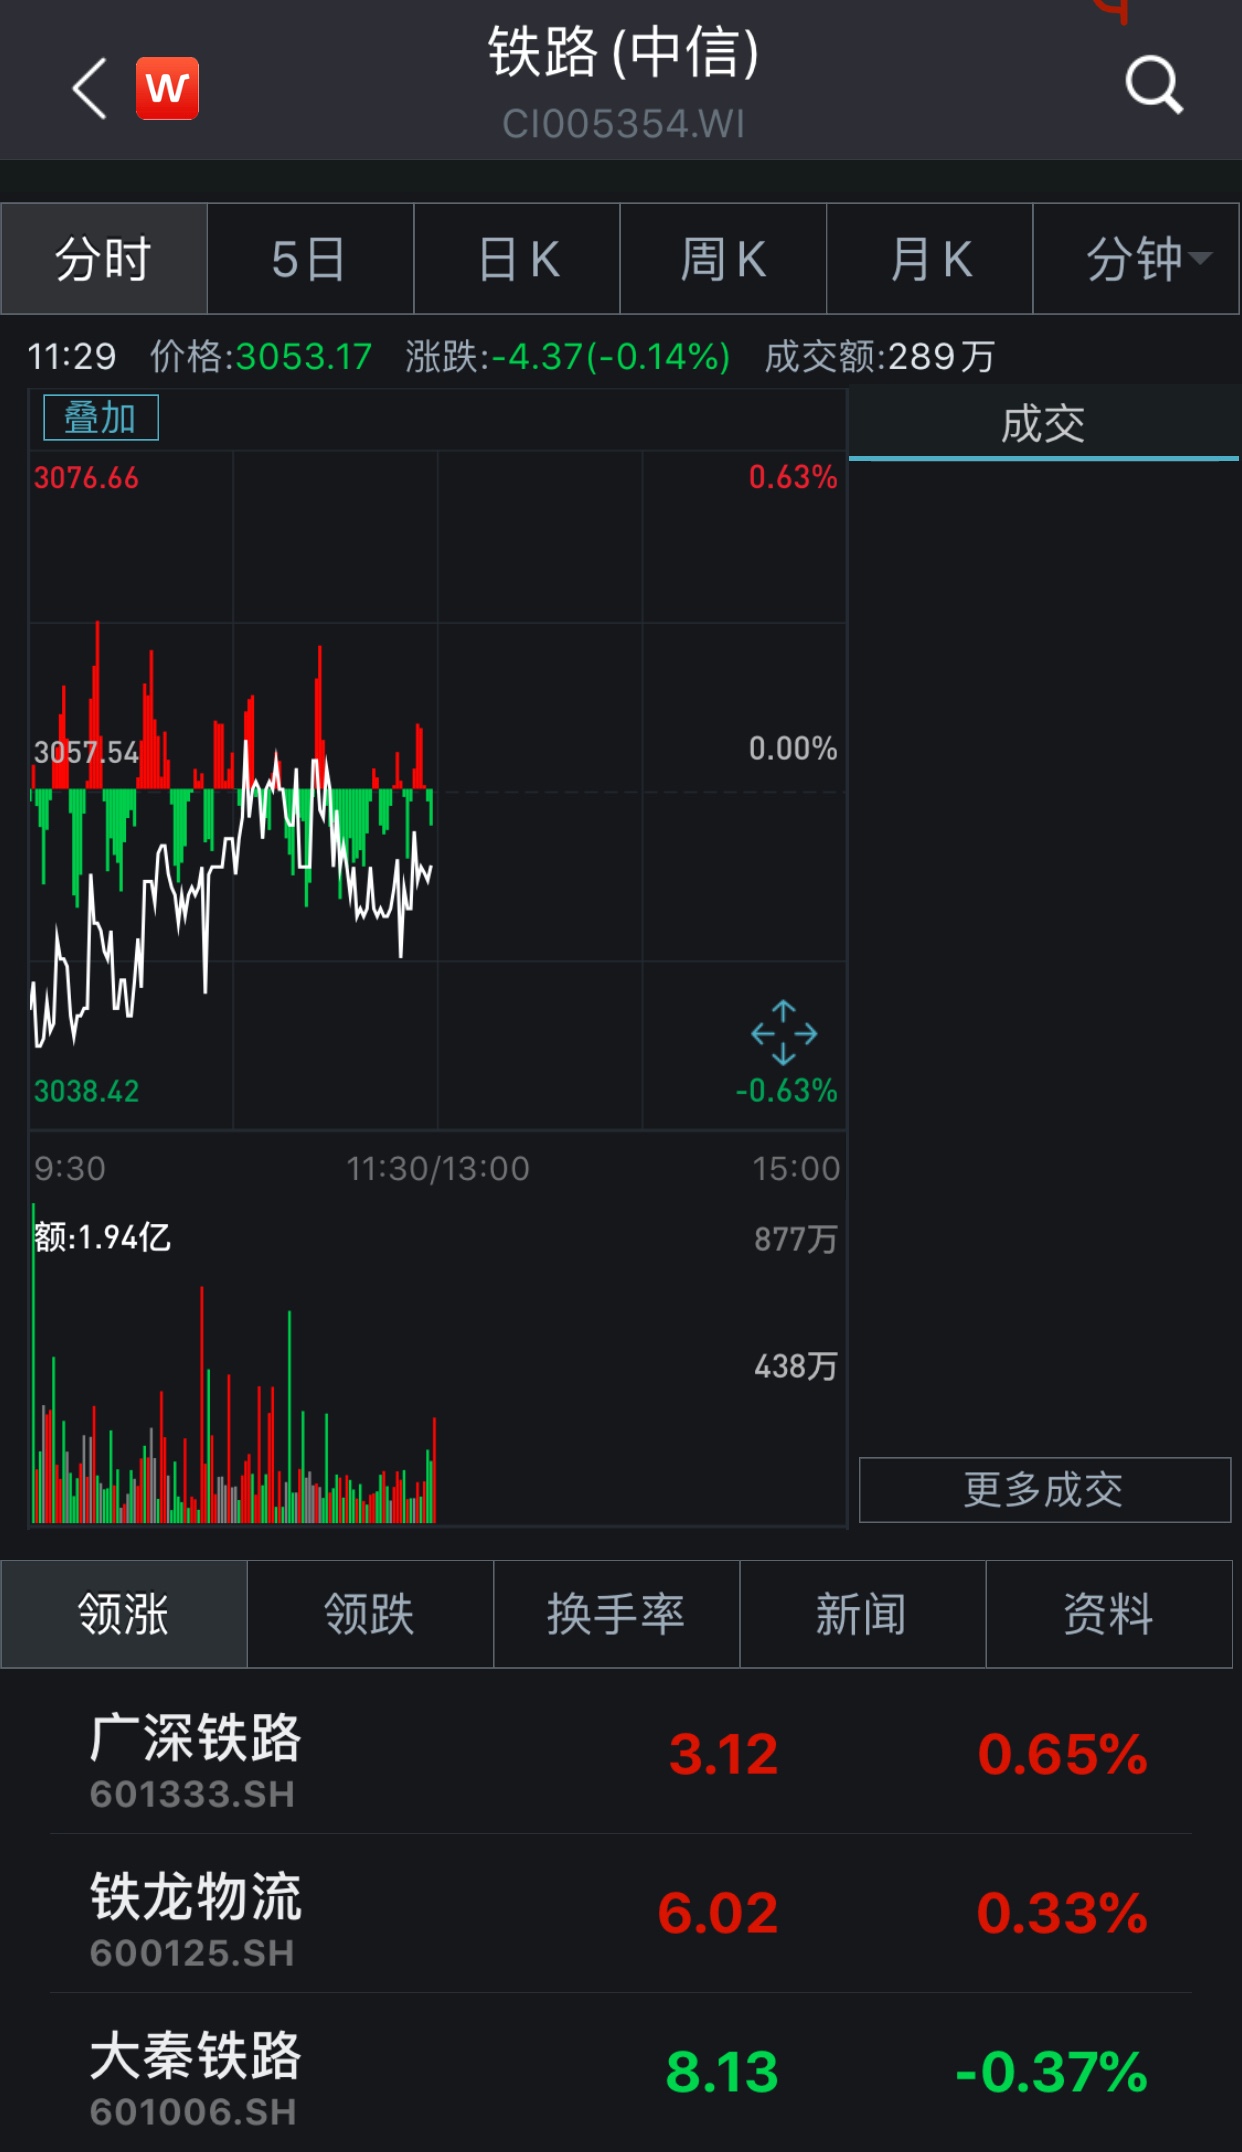Tap the 11:30/13:00 time axis label
Screen dimensions: 1242x2152
[438, 1169]
